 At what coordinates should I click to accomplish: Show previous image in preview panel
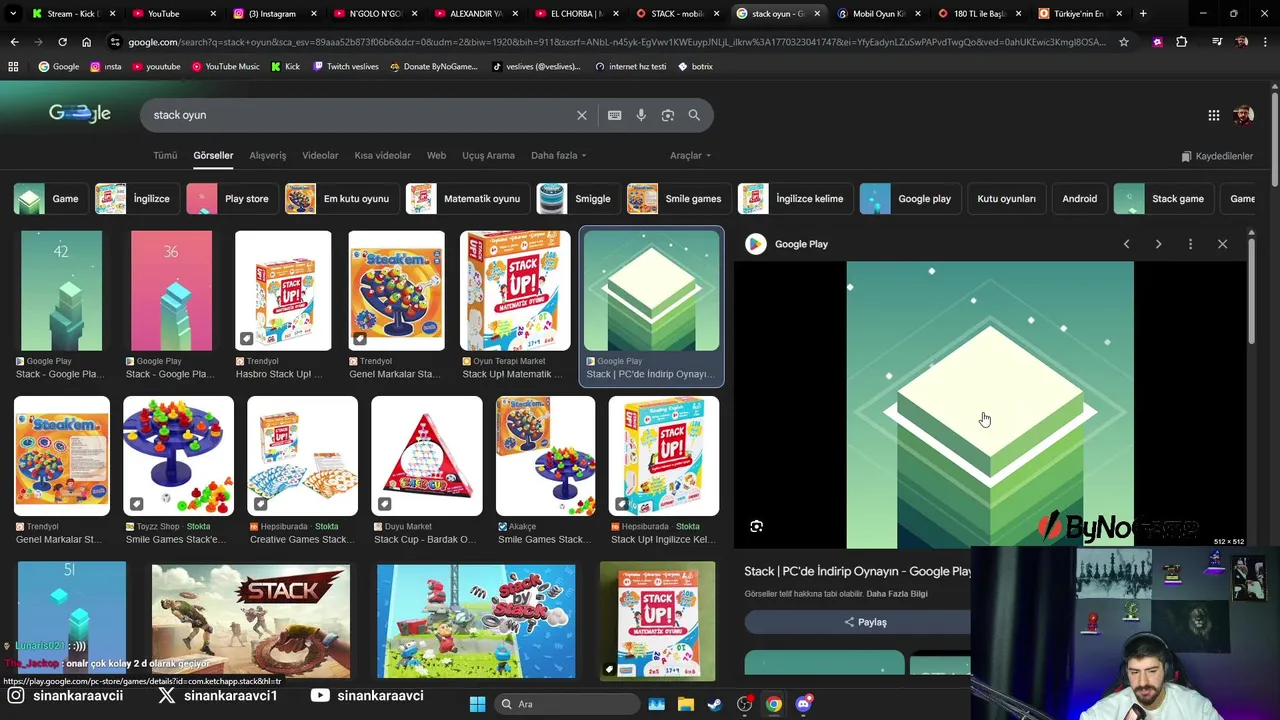pos(1126,244)
